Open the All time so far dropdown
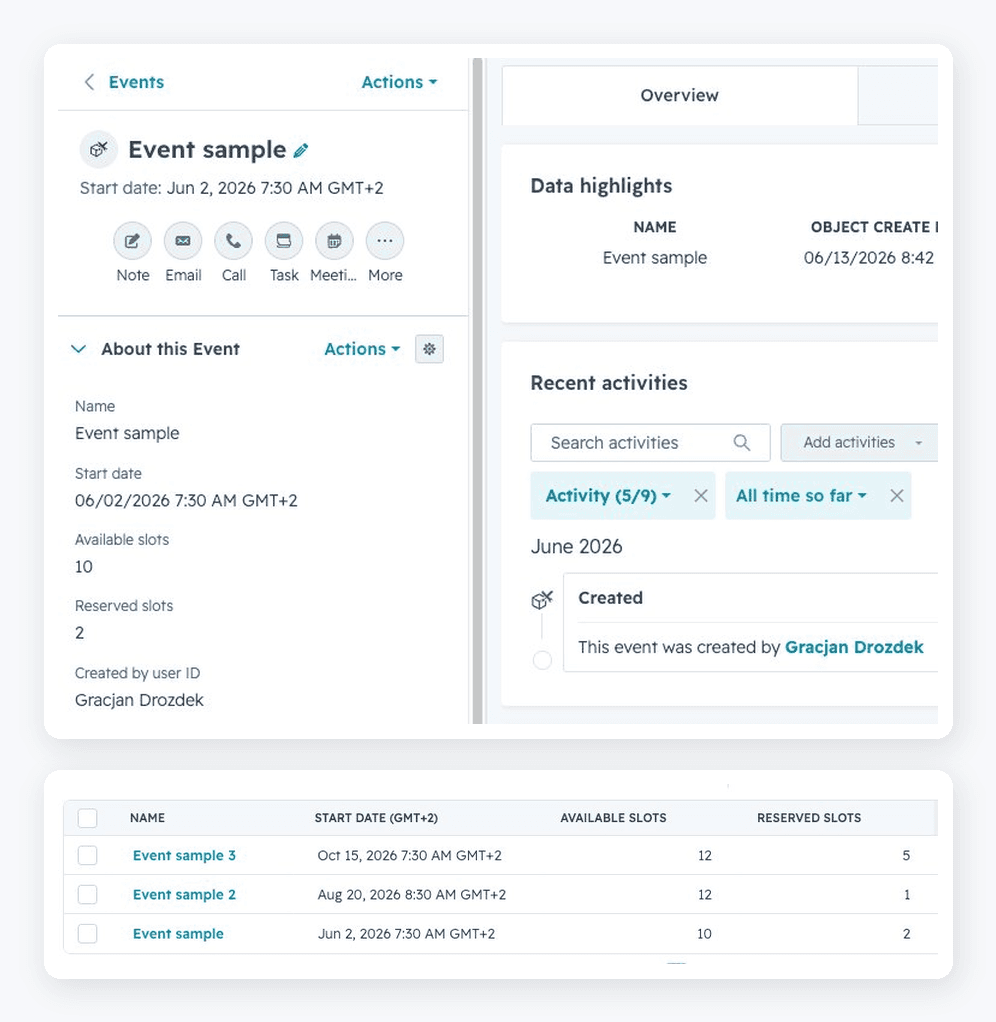This screenshot has height=1022, width=996. pyautogui.click(x=801, y=496)
